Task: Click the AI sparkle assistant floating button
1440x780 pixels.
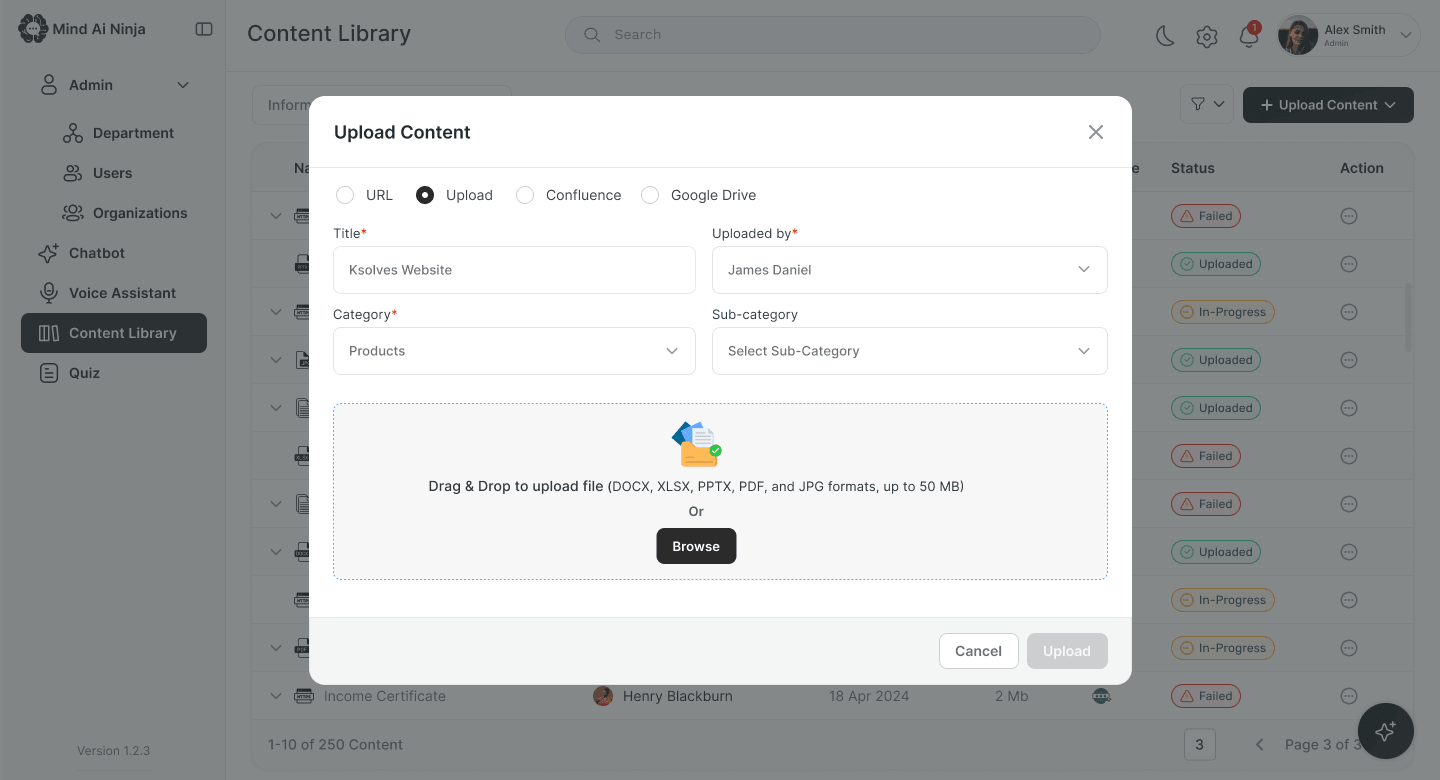Action: tap(1385, 731)
